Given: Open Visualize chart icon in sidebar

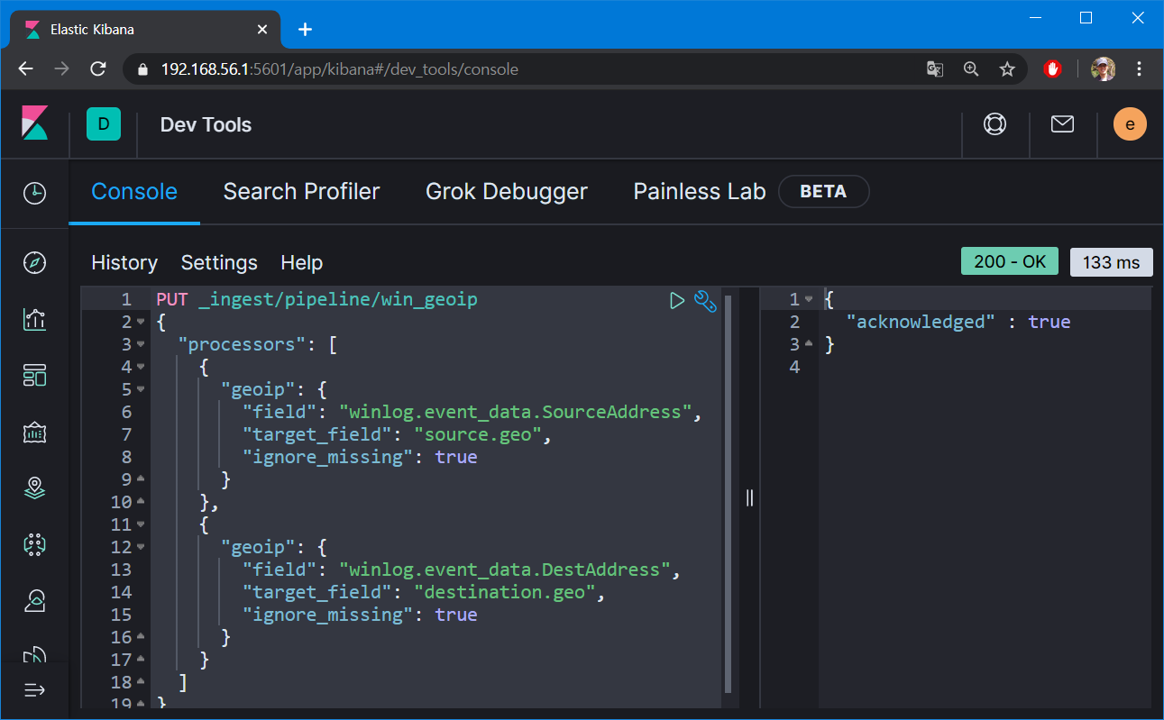Looking at the screenshot, I should click(34, 319).
